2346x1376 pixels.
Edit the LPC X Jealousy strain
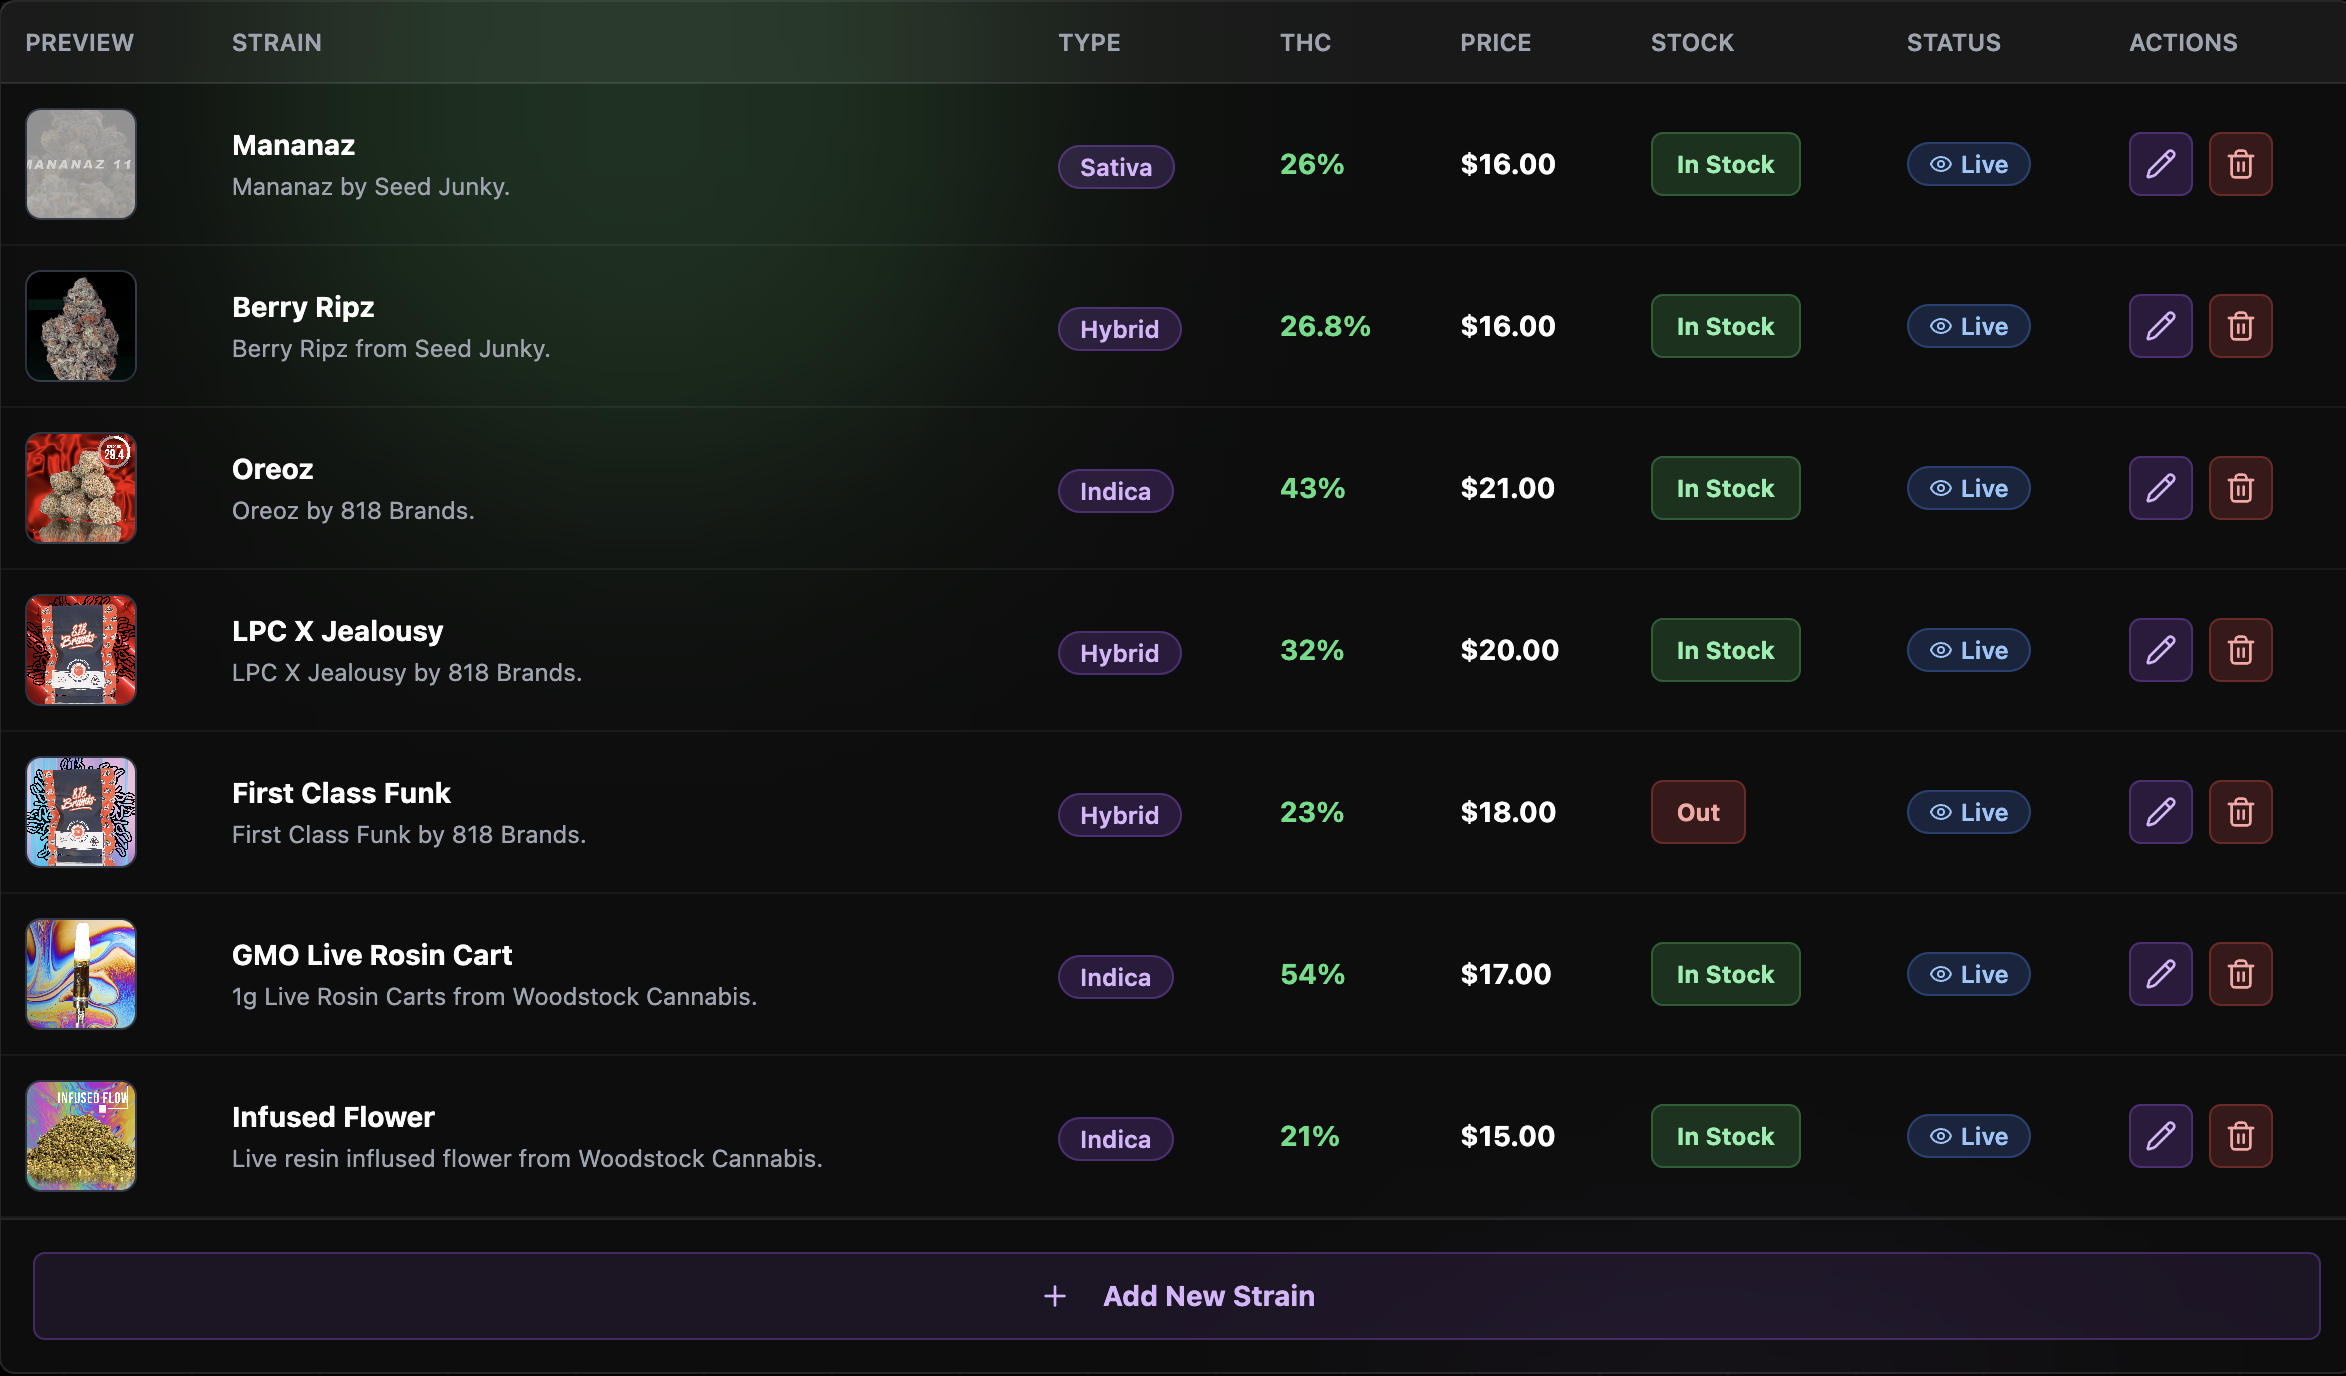2160,650
